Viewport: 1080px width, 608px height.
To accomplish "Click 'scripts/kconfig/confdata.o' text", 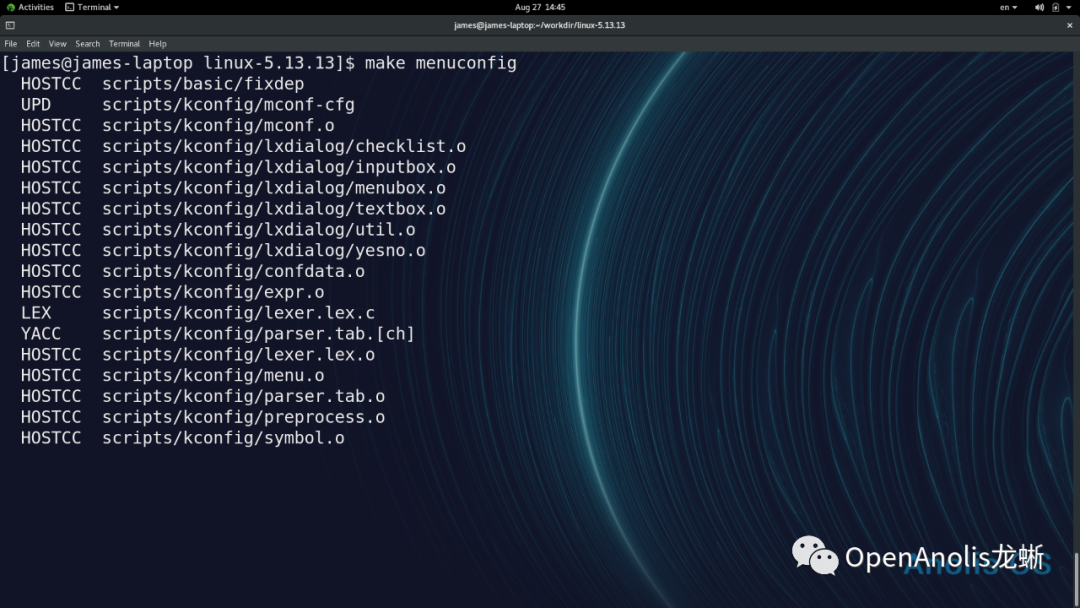I will pyautogui.click(x=233, y=271).
